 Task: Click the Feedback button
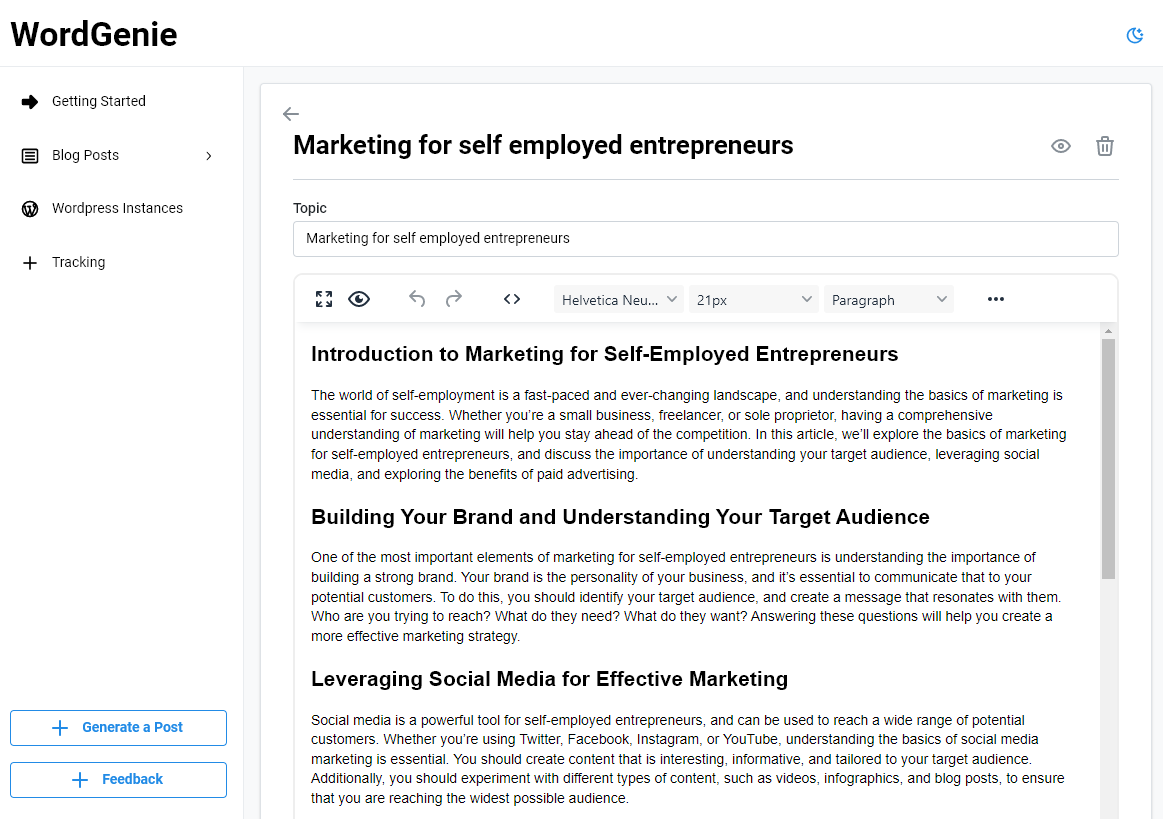point(118,780)
